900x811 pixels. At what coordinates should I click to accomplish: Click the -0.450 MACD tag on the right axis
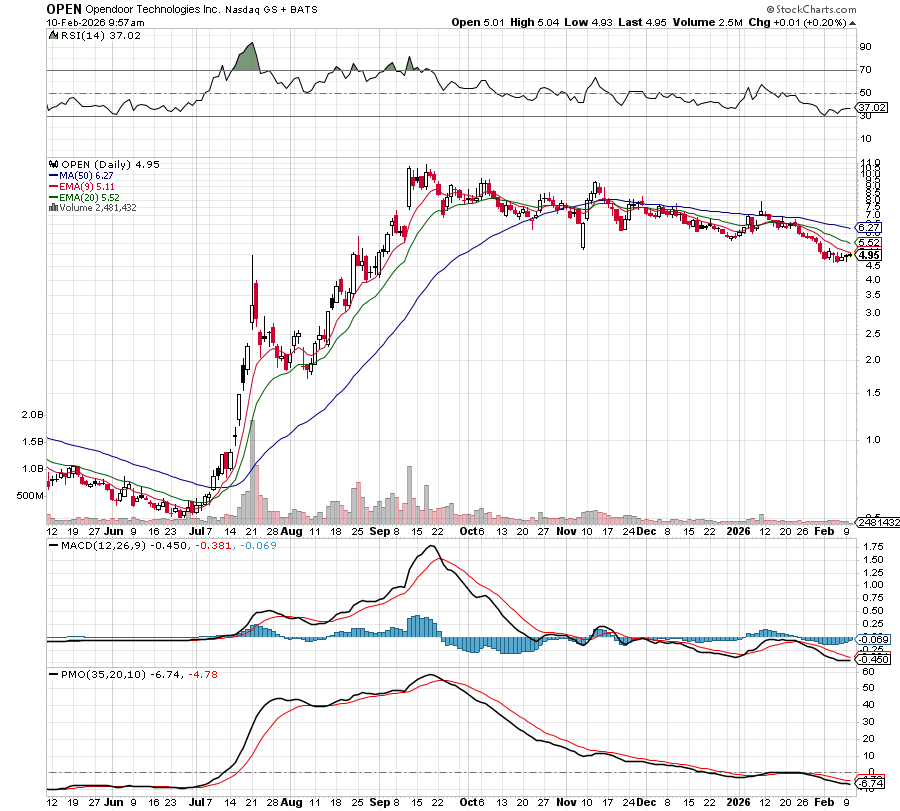[x=874, y=659]
